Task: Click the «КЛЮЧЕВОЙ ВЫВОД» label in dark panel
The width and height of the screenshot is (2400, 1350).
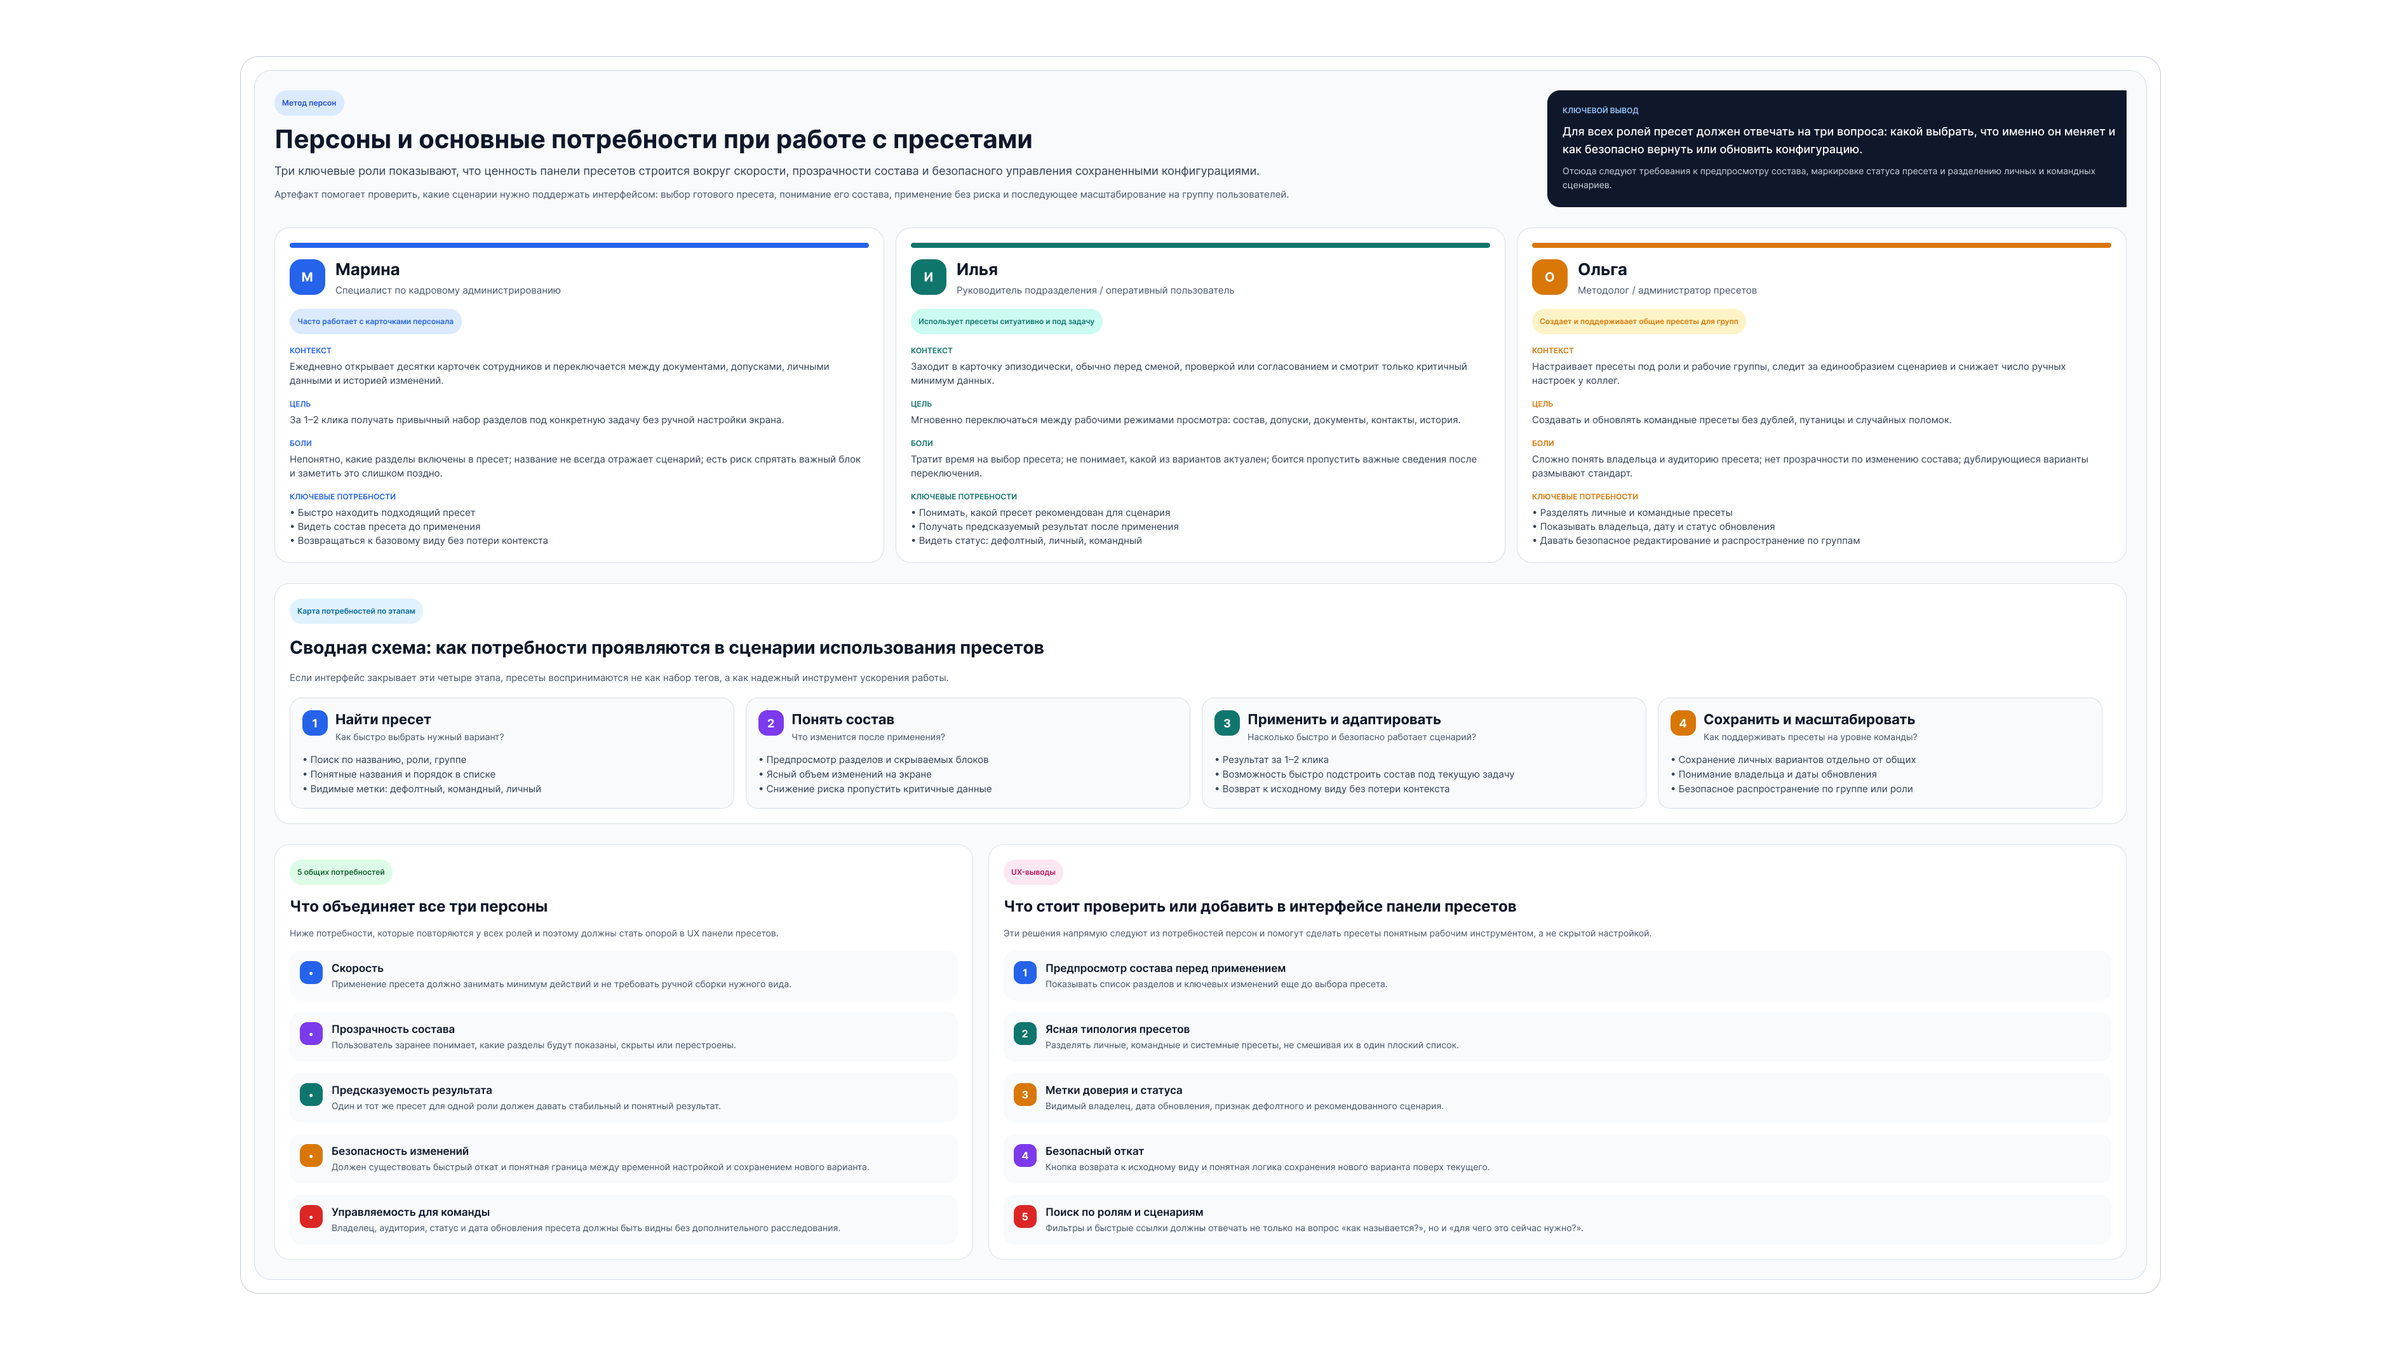Action: (x=1600, y=111)
